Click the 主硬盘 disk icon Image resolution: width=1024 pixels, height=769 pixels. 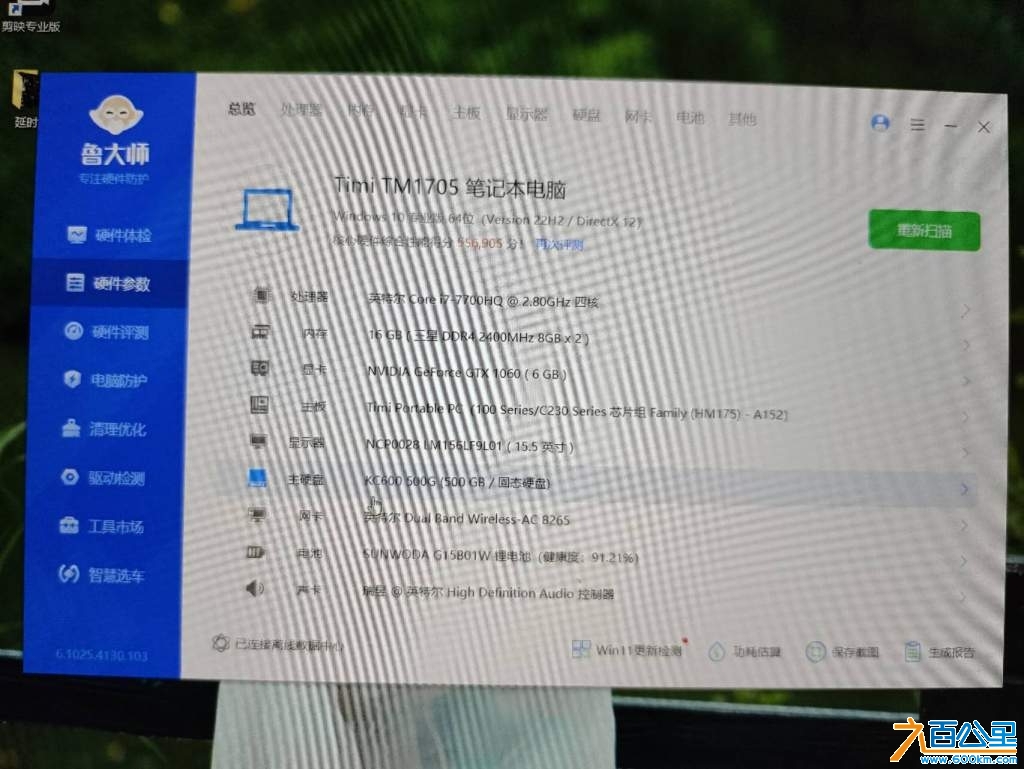[257, 478]
